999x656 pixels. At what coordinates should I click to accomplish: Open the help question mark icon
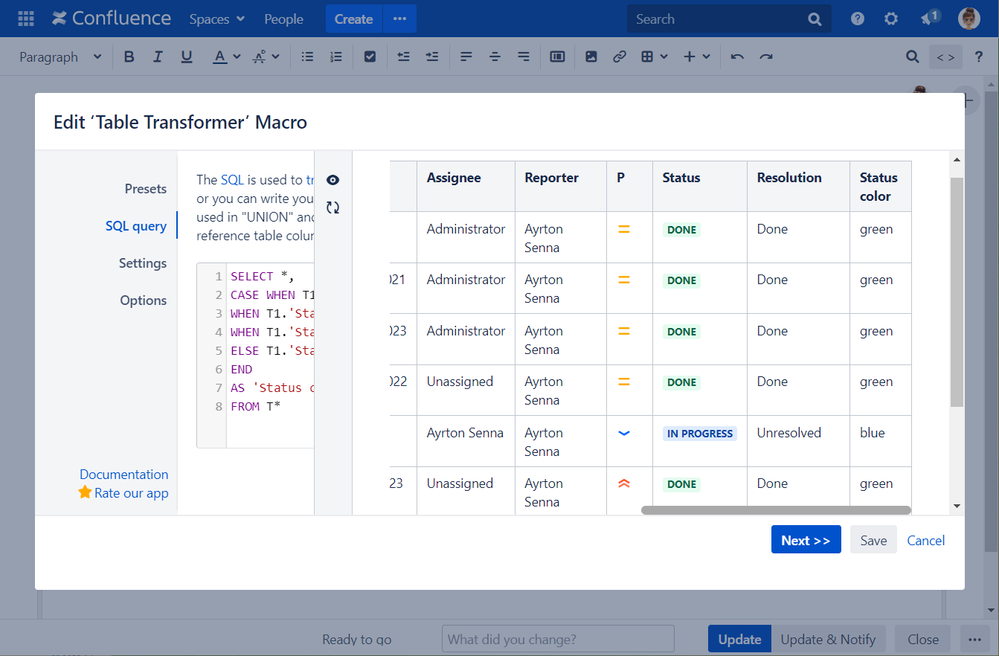pos(858,19)
